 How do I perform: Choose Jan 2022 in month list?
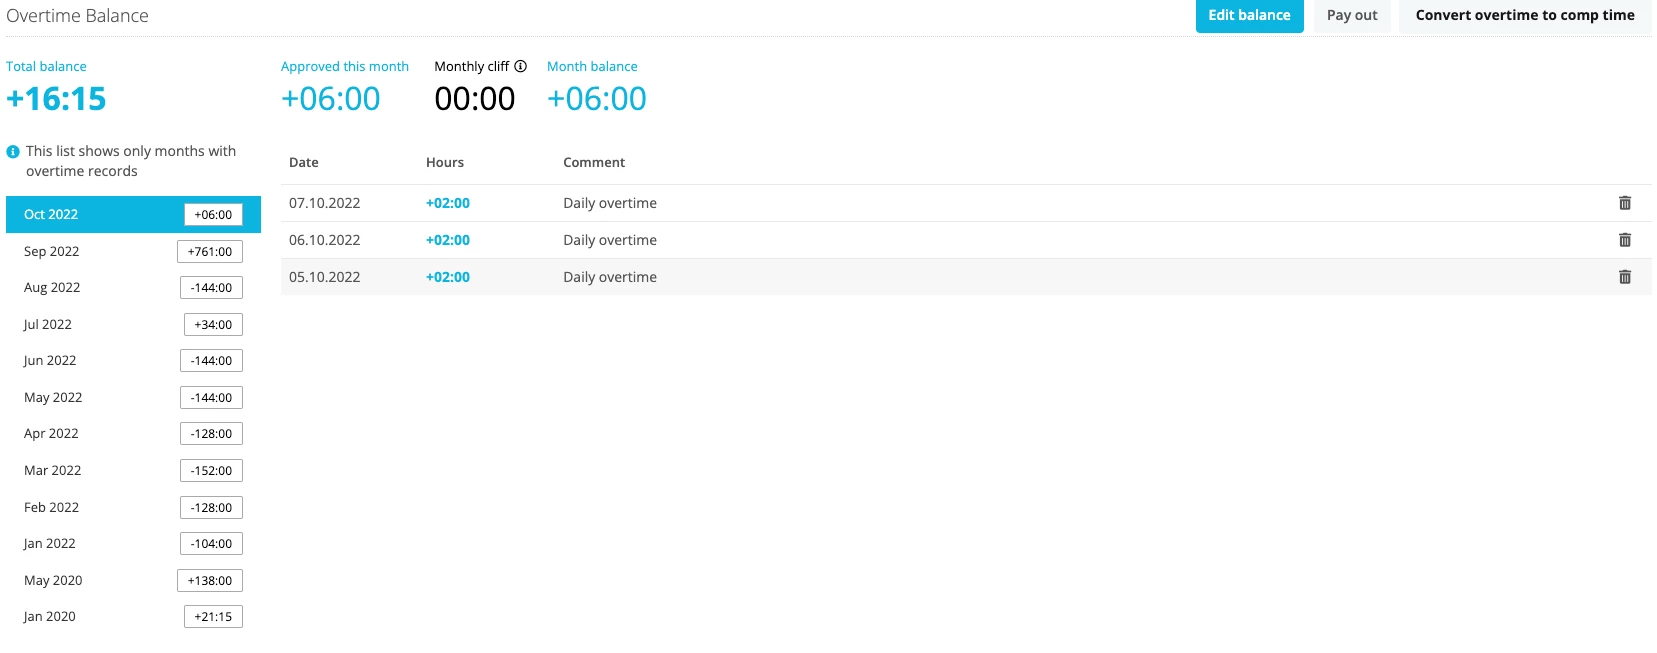133,543
